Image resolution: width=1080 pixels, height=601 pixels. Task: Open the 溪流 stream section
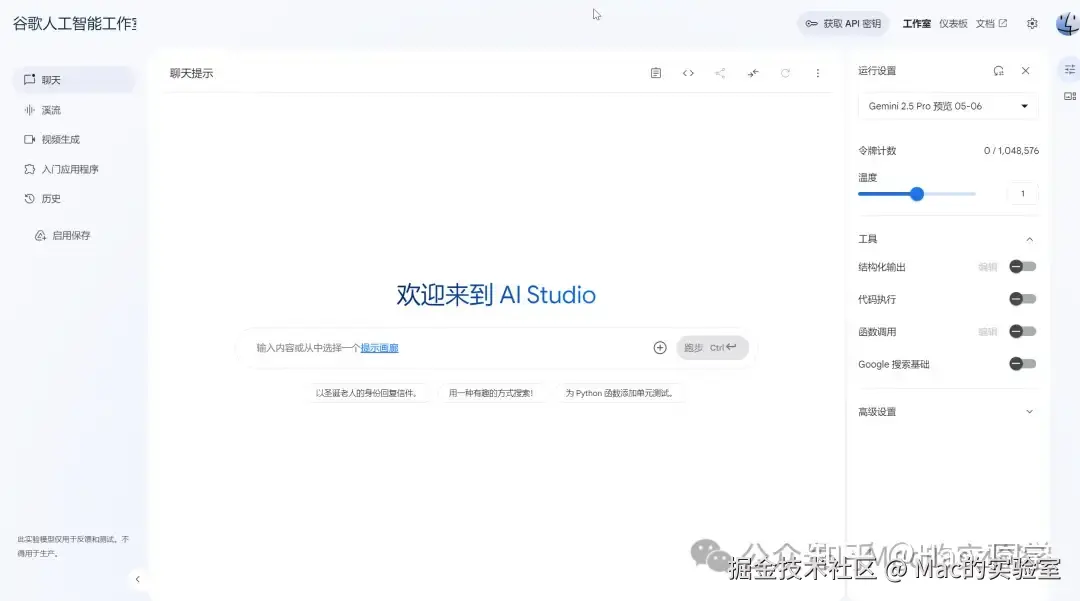point(74,110)
